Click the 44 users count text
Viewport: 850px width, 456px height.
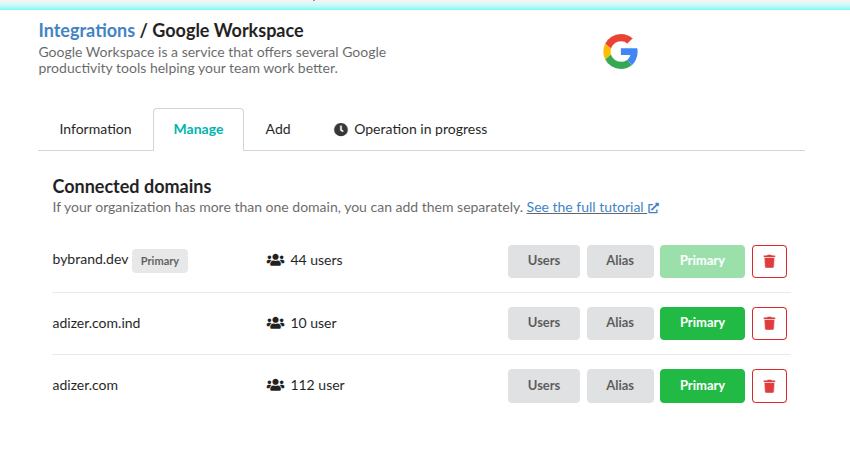coord(317,260)
